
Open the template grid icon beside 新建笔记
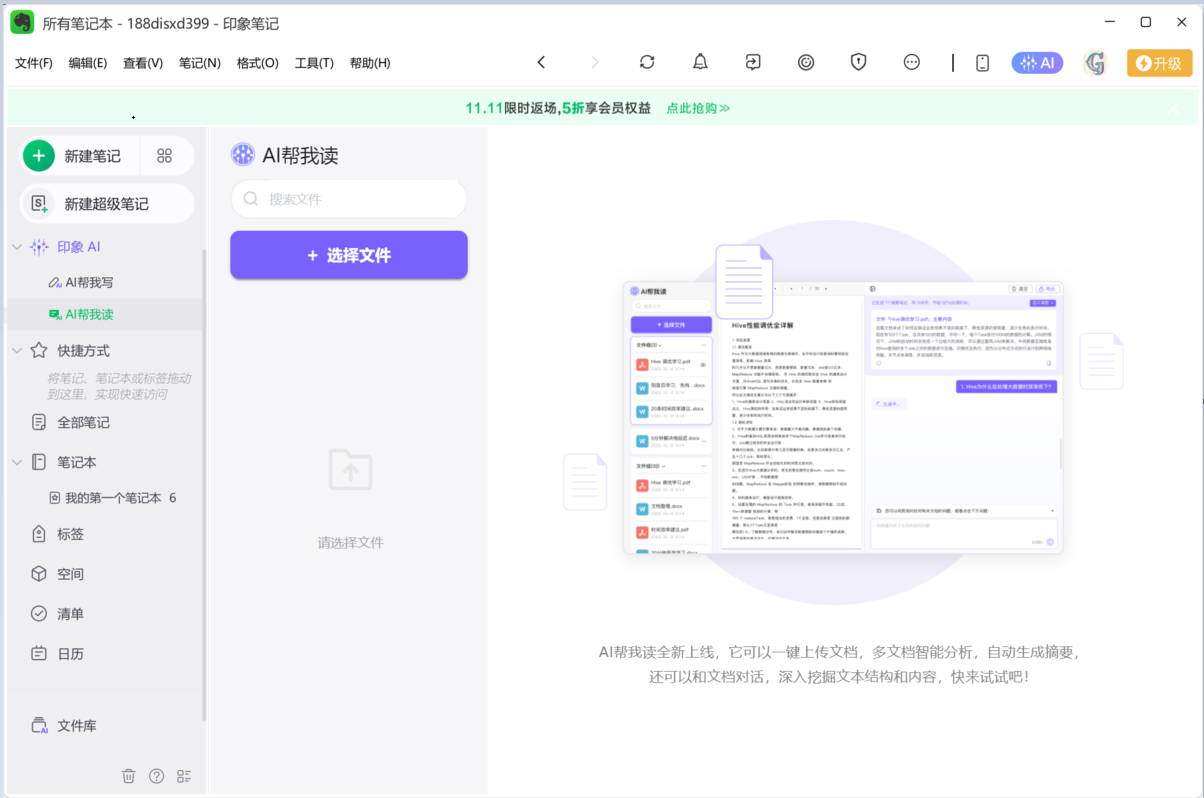[165, 156]
